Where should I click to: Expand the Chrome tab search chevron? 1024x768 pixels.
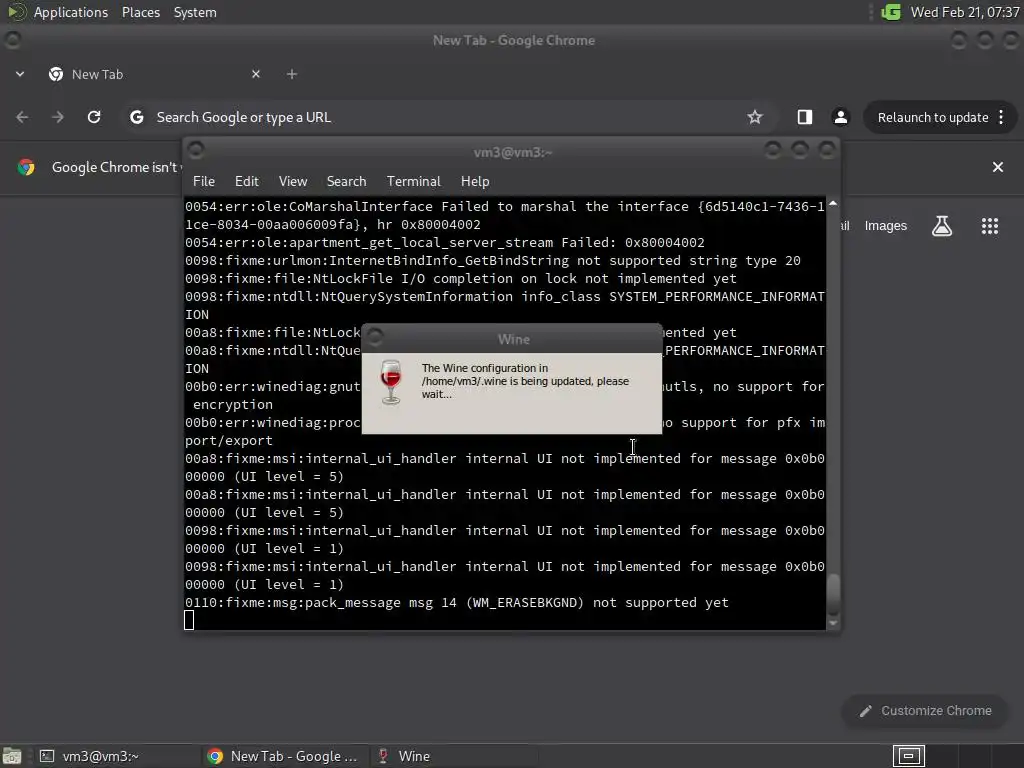(20, 74)
